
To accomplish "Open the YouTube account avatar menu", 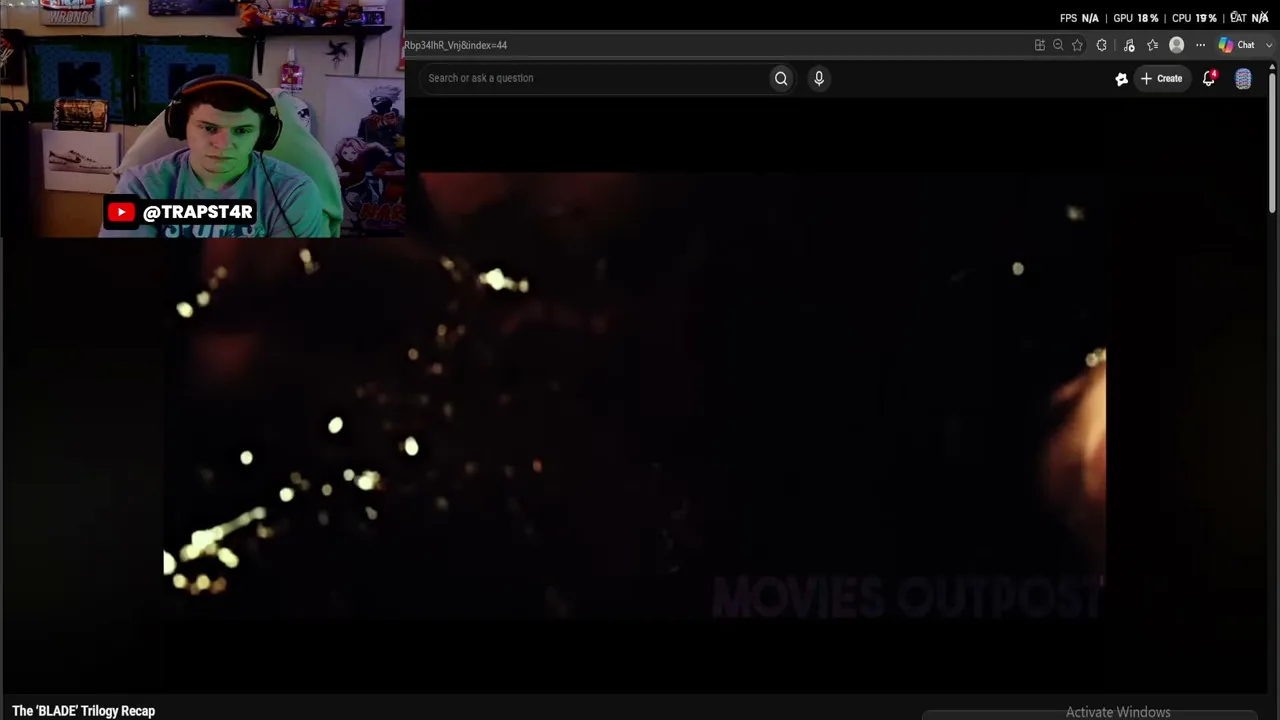I will pyautogui.click(x=1243, y=79).
